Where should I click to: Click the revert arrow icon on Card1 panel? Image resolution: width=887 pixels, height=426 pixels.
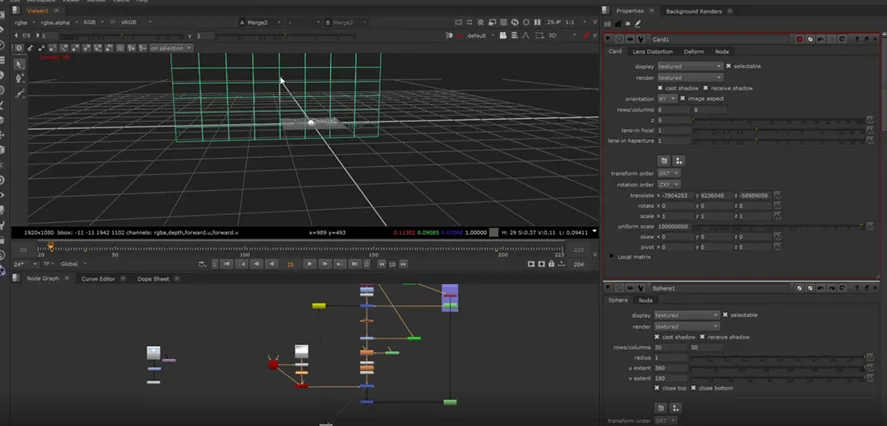[821, 40]
